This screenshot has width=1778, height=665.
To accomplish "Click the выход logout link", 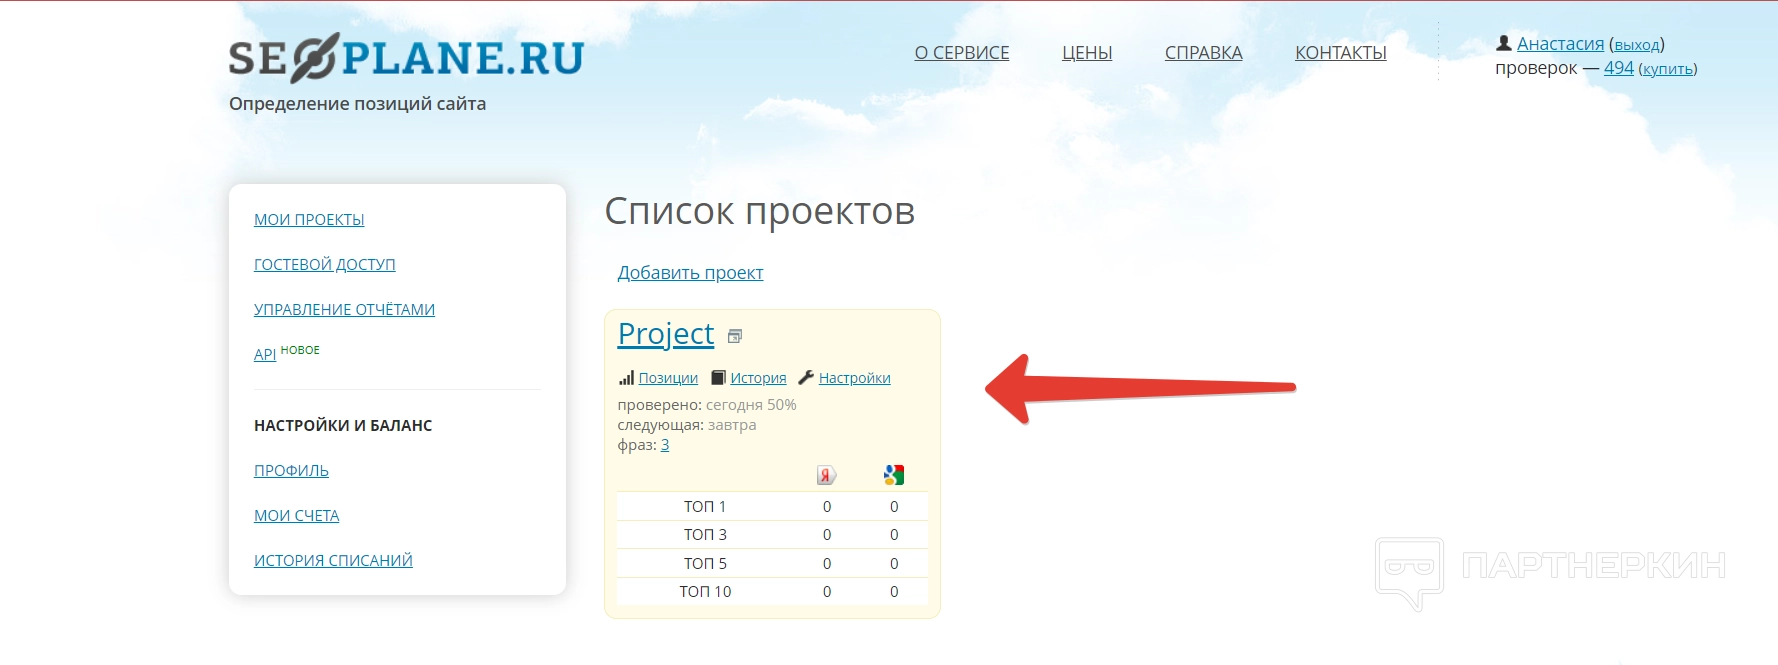I will 1637,45.
